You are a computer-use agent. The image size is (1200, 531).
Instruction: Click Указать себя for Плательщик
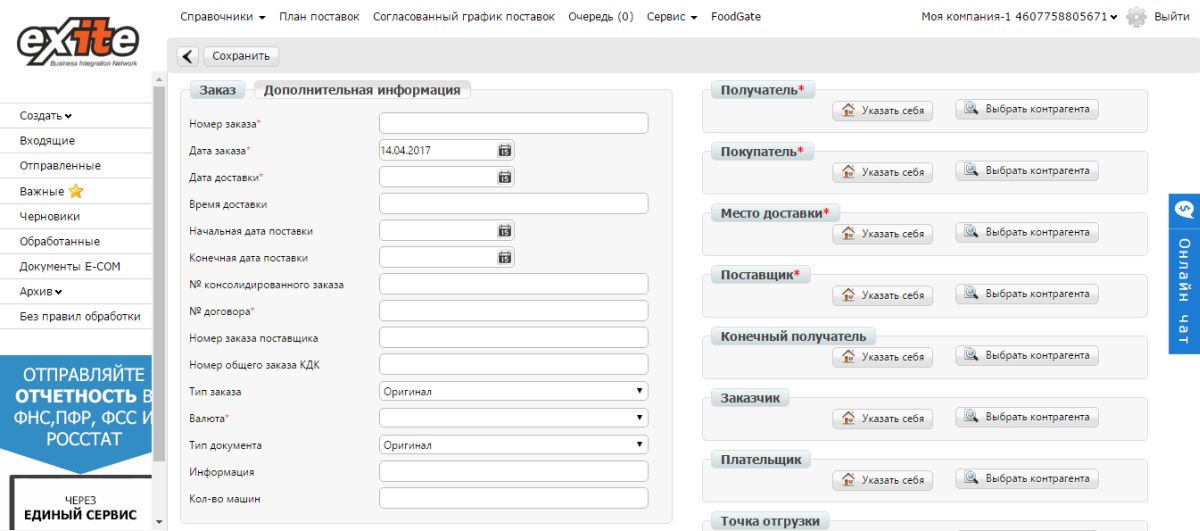click(882, 481)
